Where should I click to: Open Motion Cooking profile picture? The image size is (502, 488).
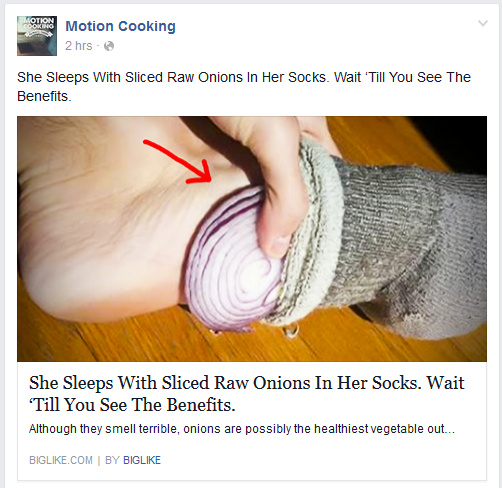pos(37,36)
